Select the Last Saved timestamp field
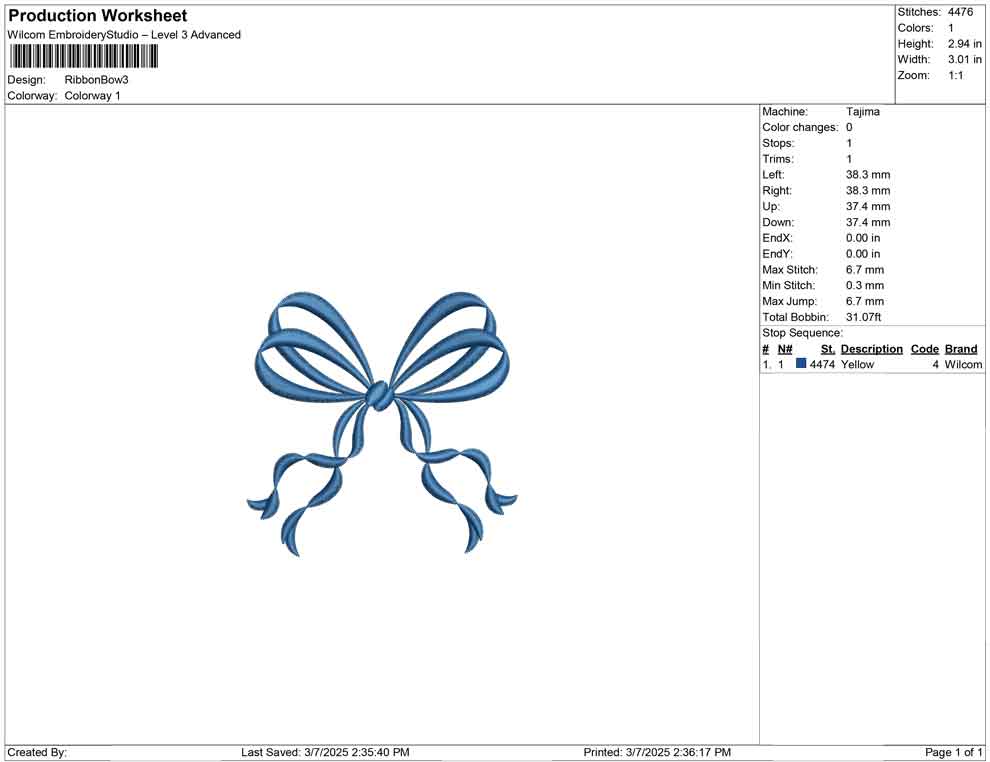This screenshot has width=990, height=762. 325,752
